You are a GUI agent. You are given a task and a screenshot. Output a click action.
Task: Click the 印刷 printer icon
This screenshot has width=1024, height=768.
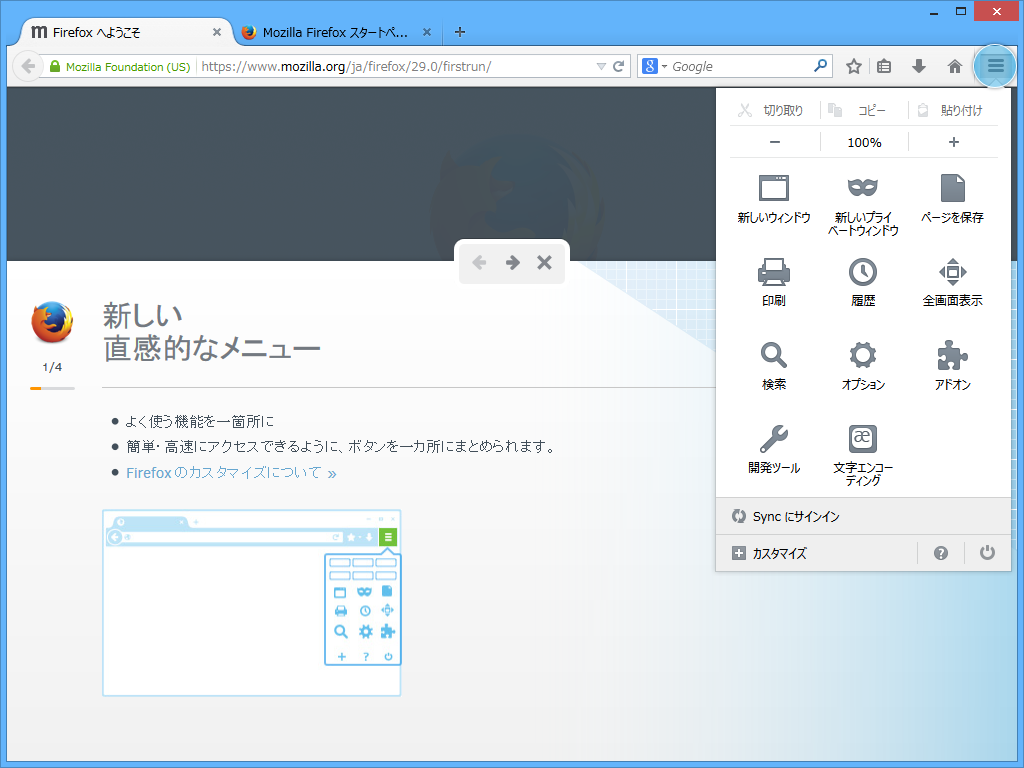(x=774, y=282)
